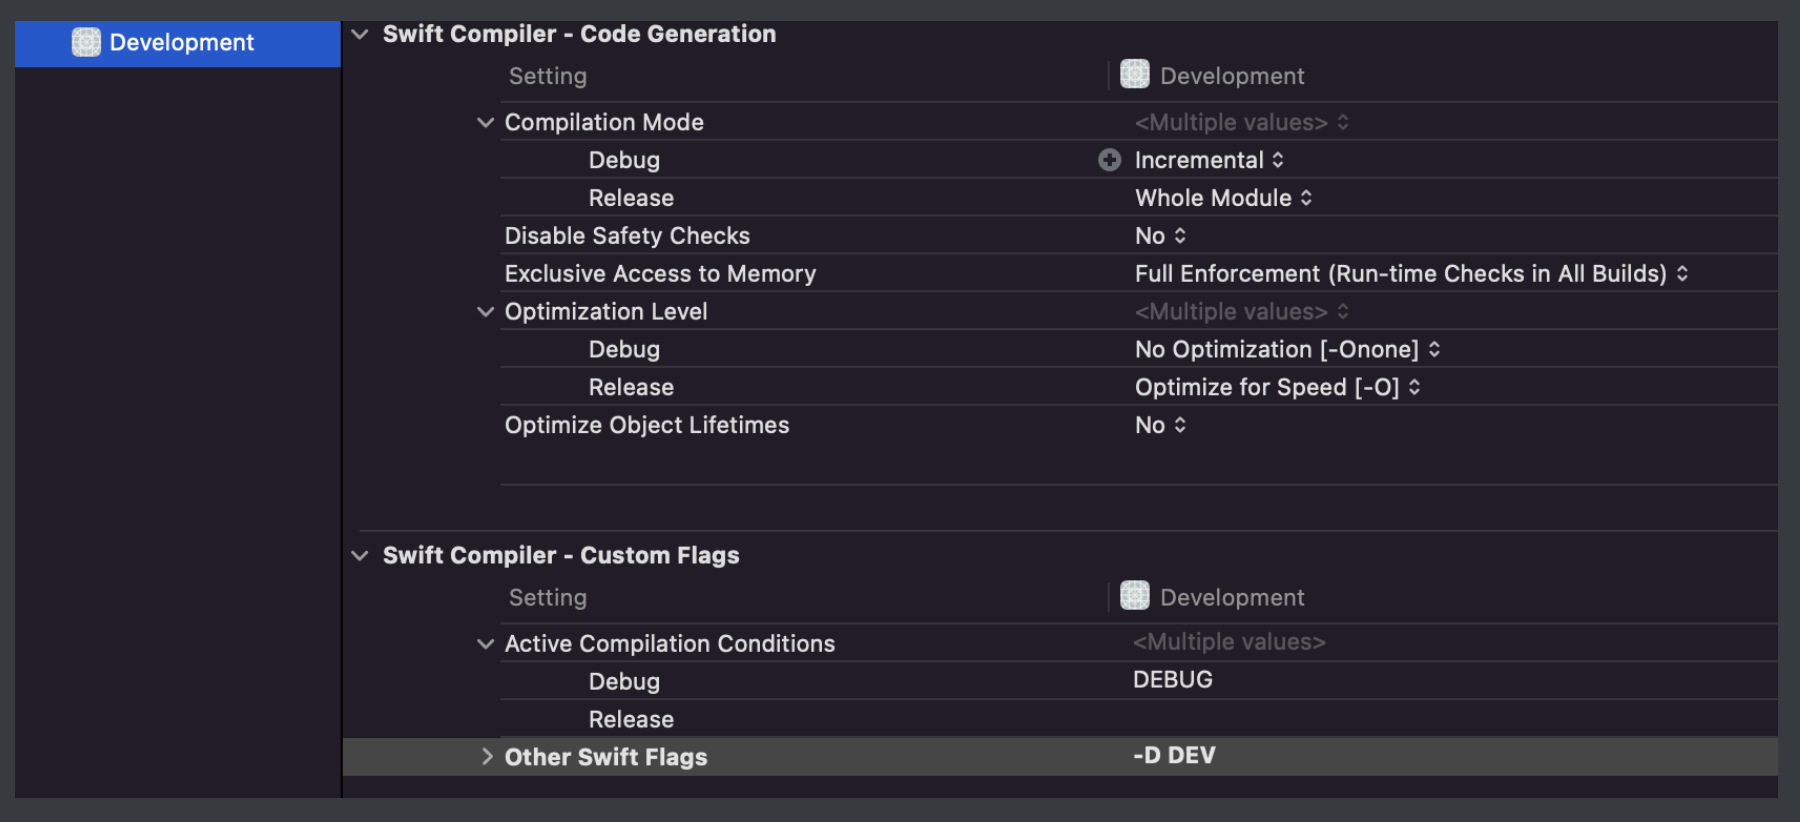Viewport: 1800px width, 822px height.
Task: Select Debug row under Optimization Level
Action: pyautogui.click(x=624, y=349)
